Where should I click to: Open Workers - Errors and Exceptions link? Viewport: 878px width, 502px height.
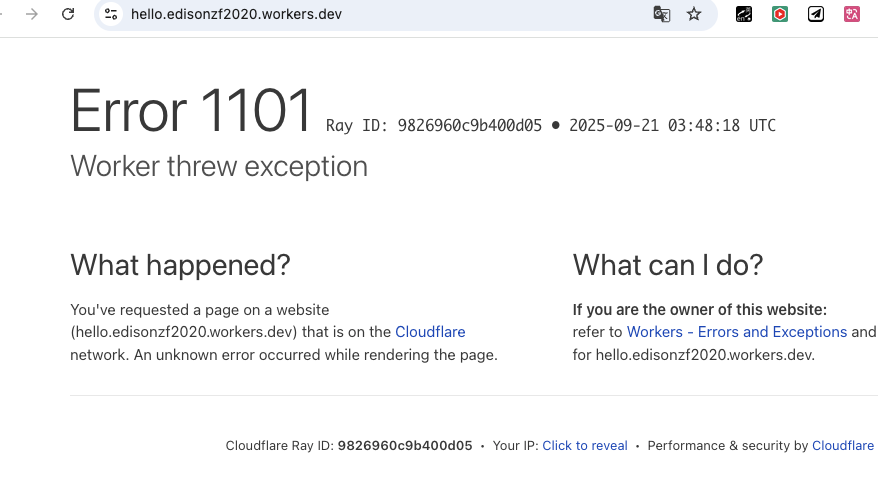point(736,332)
